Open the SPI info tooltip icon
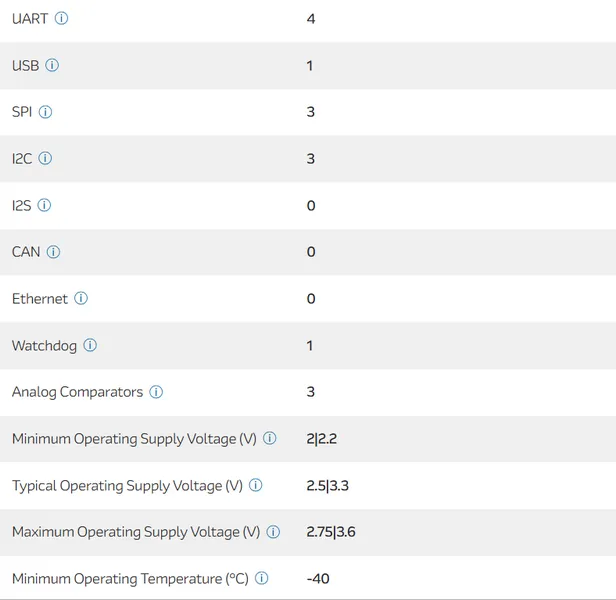616x600 pixels. coord(45,112)
